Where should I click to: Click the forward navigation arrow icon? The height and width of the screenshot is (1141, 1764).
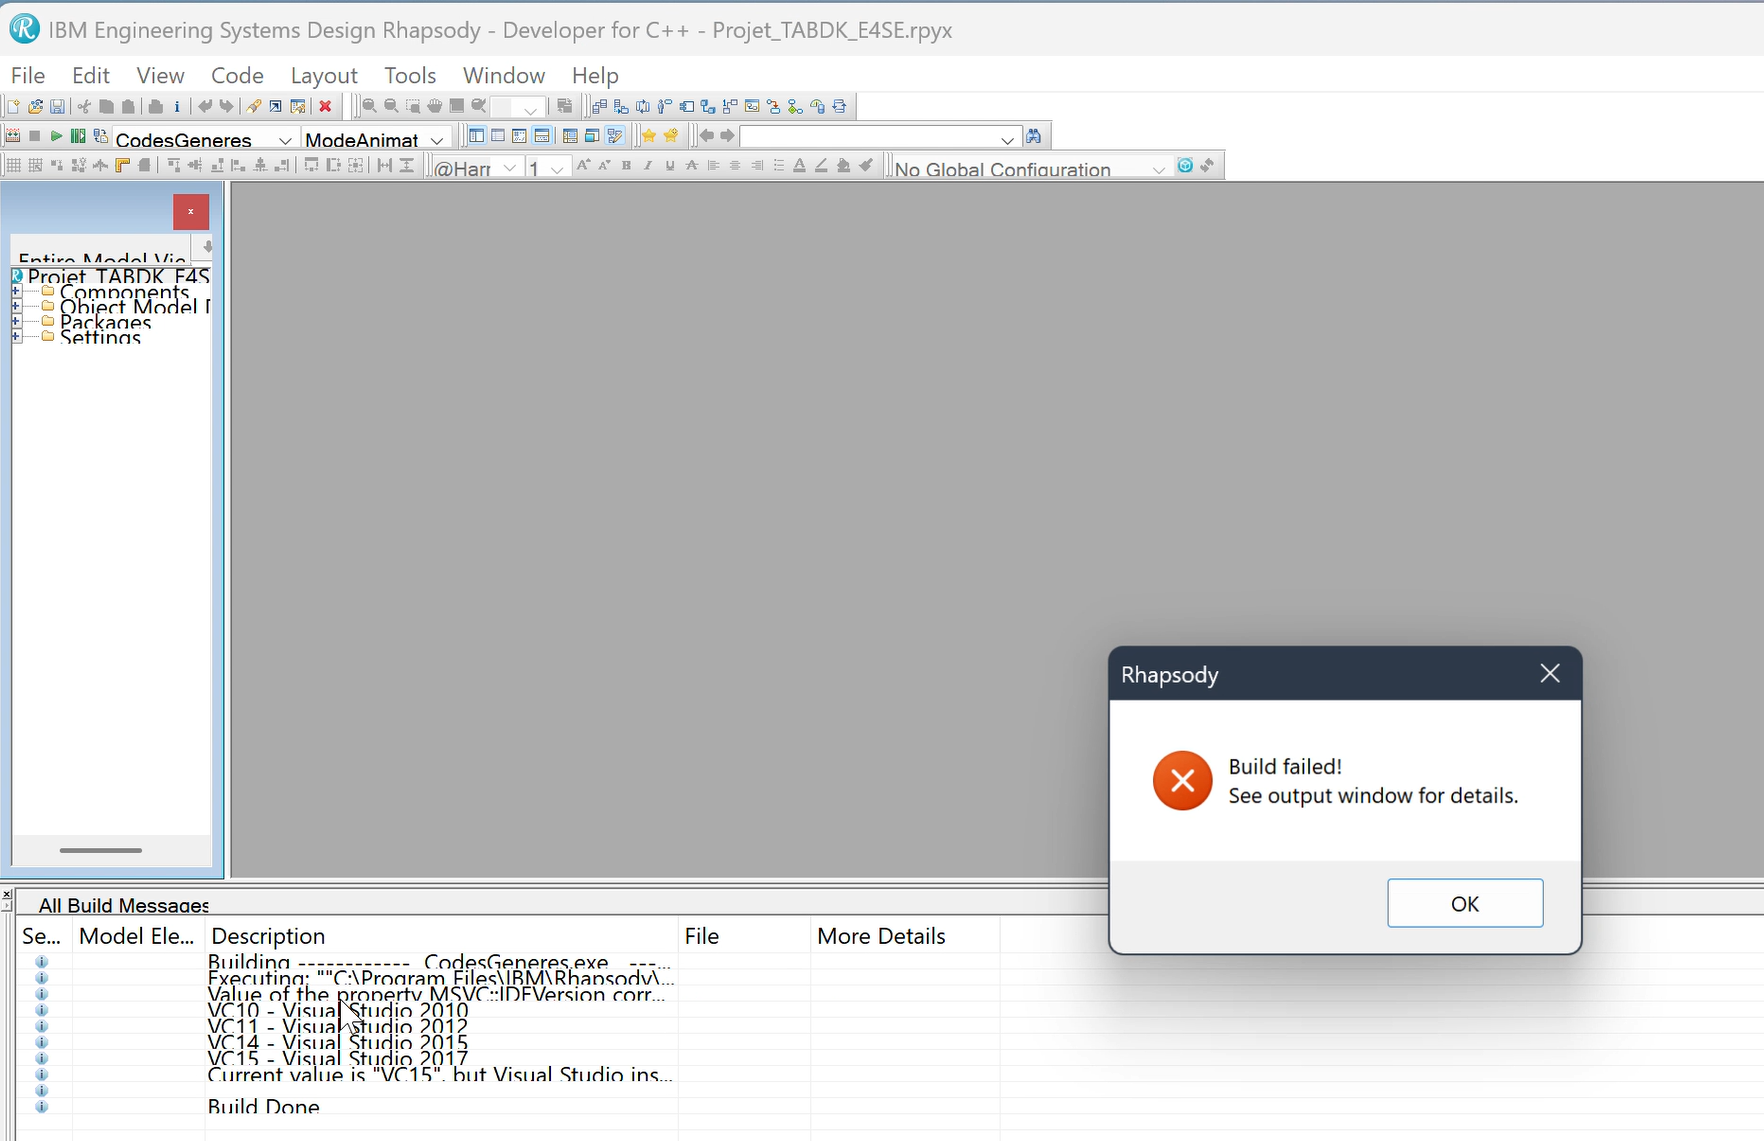[728, 136]
